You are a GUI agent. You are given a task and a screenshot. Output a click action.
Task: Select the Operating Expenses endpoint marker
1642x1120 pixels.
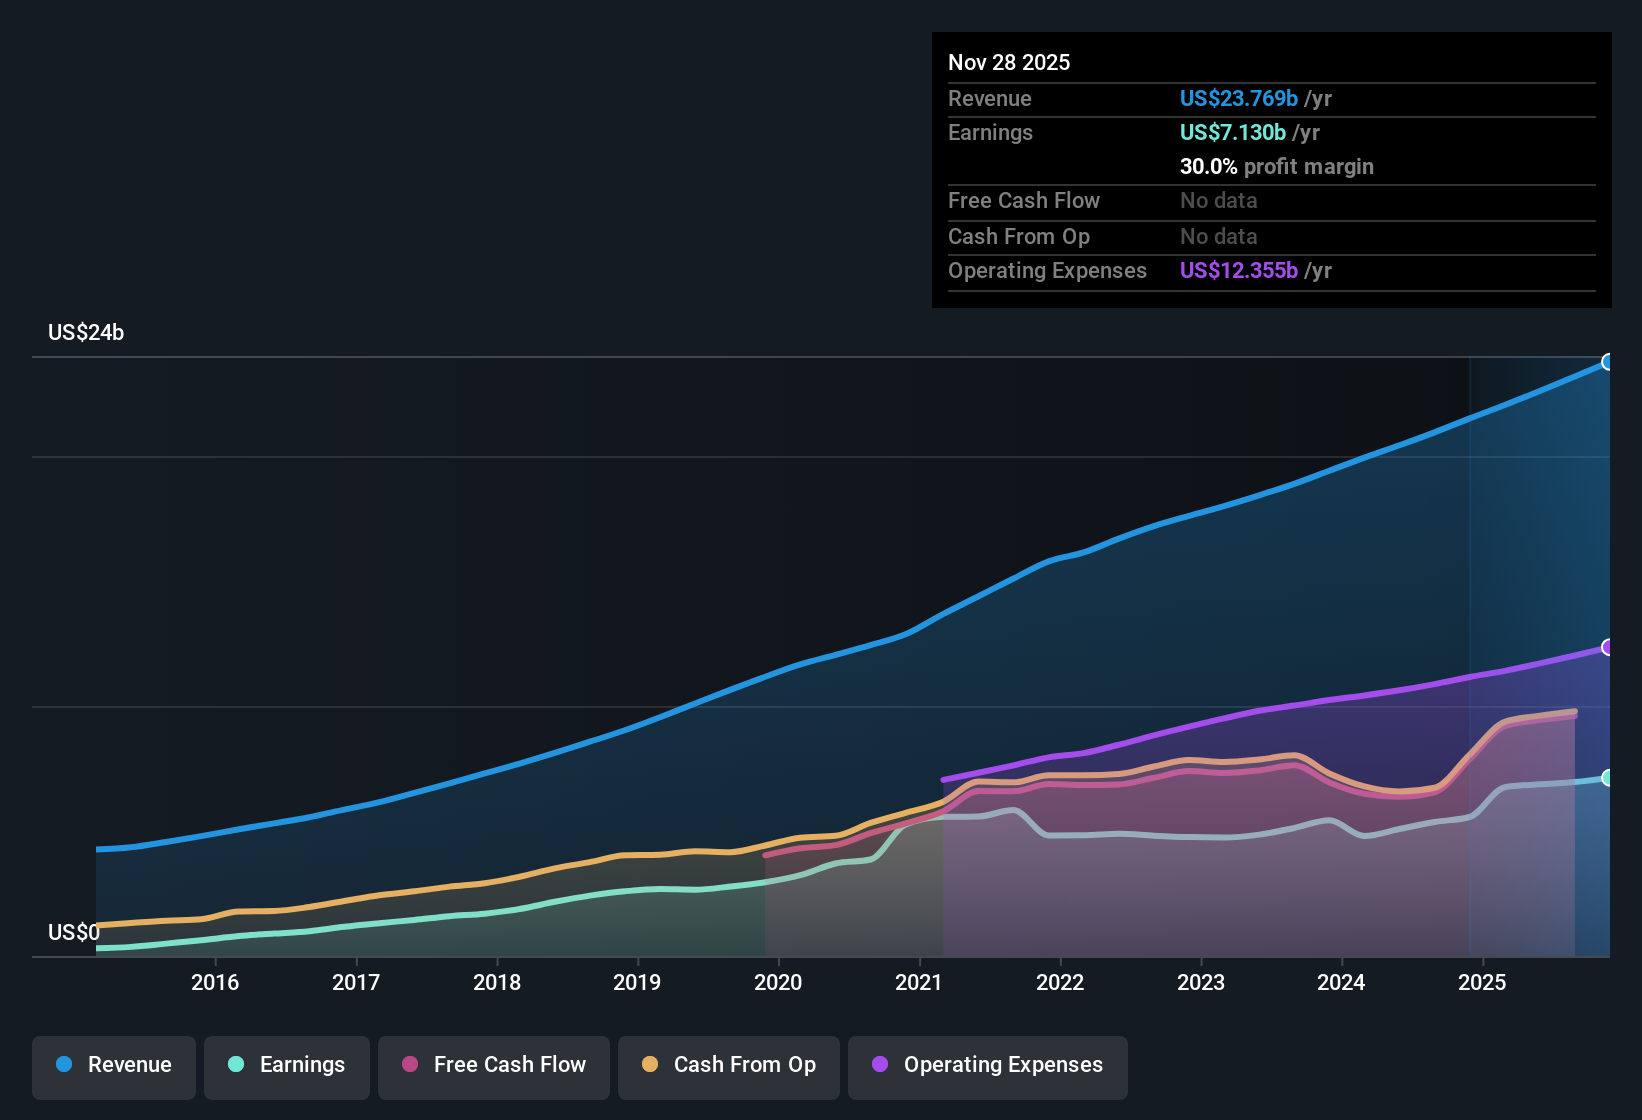click(1608, 648)
